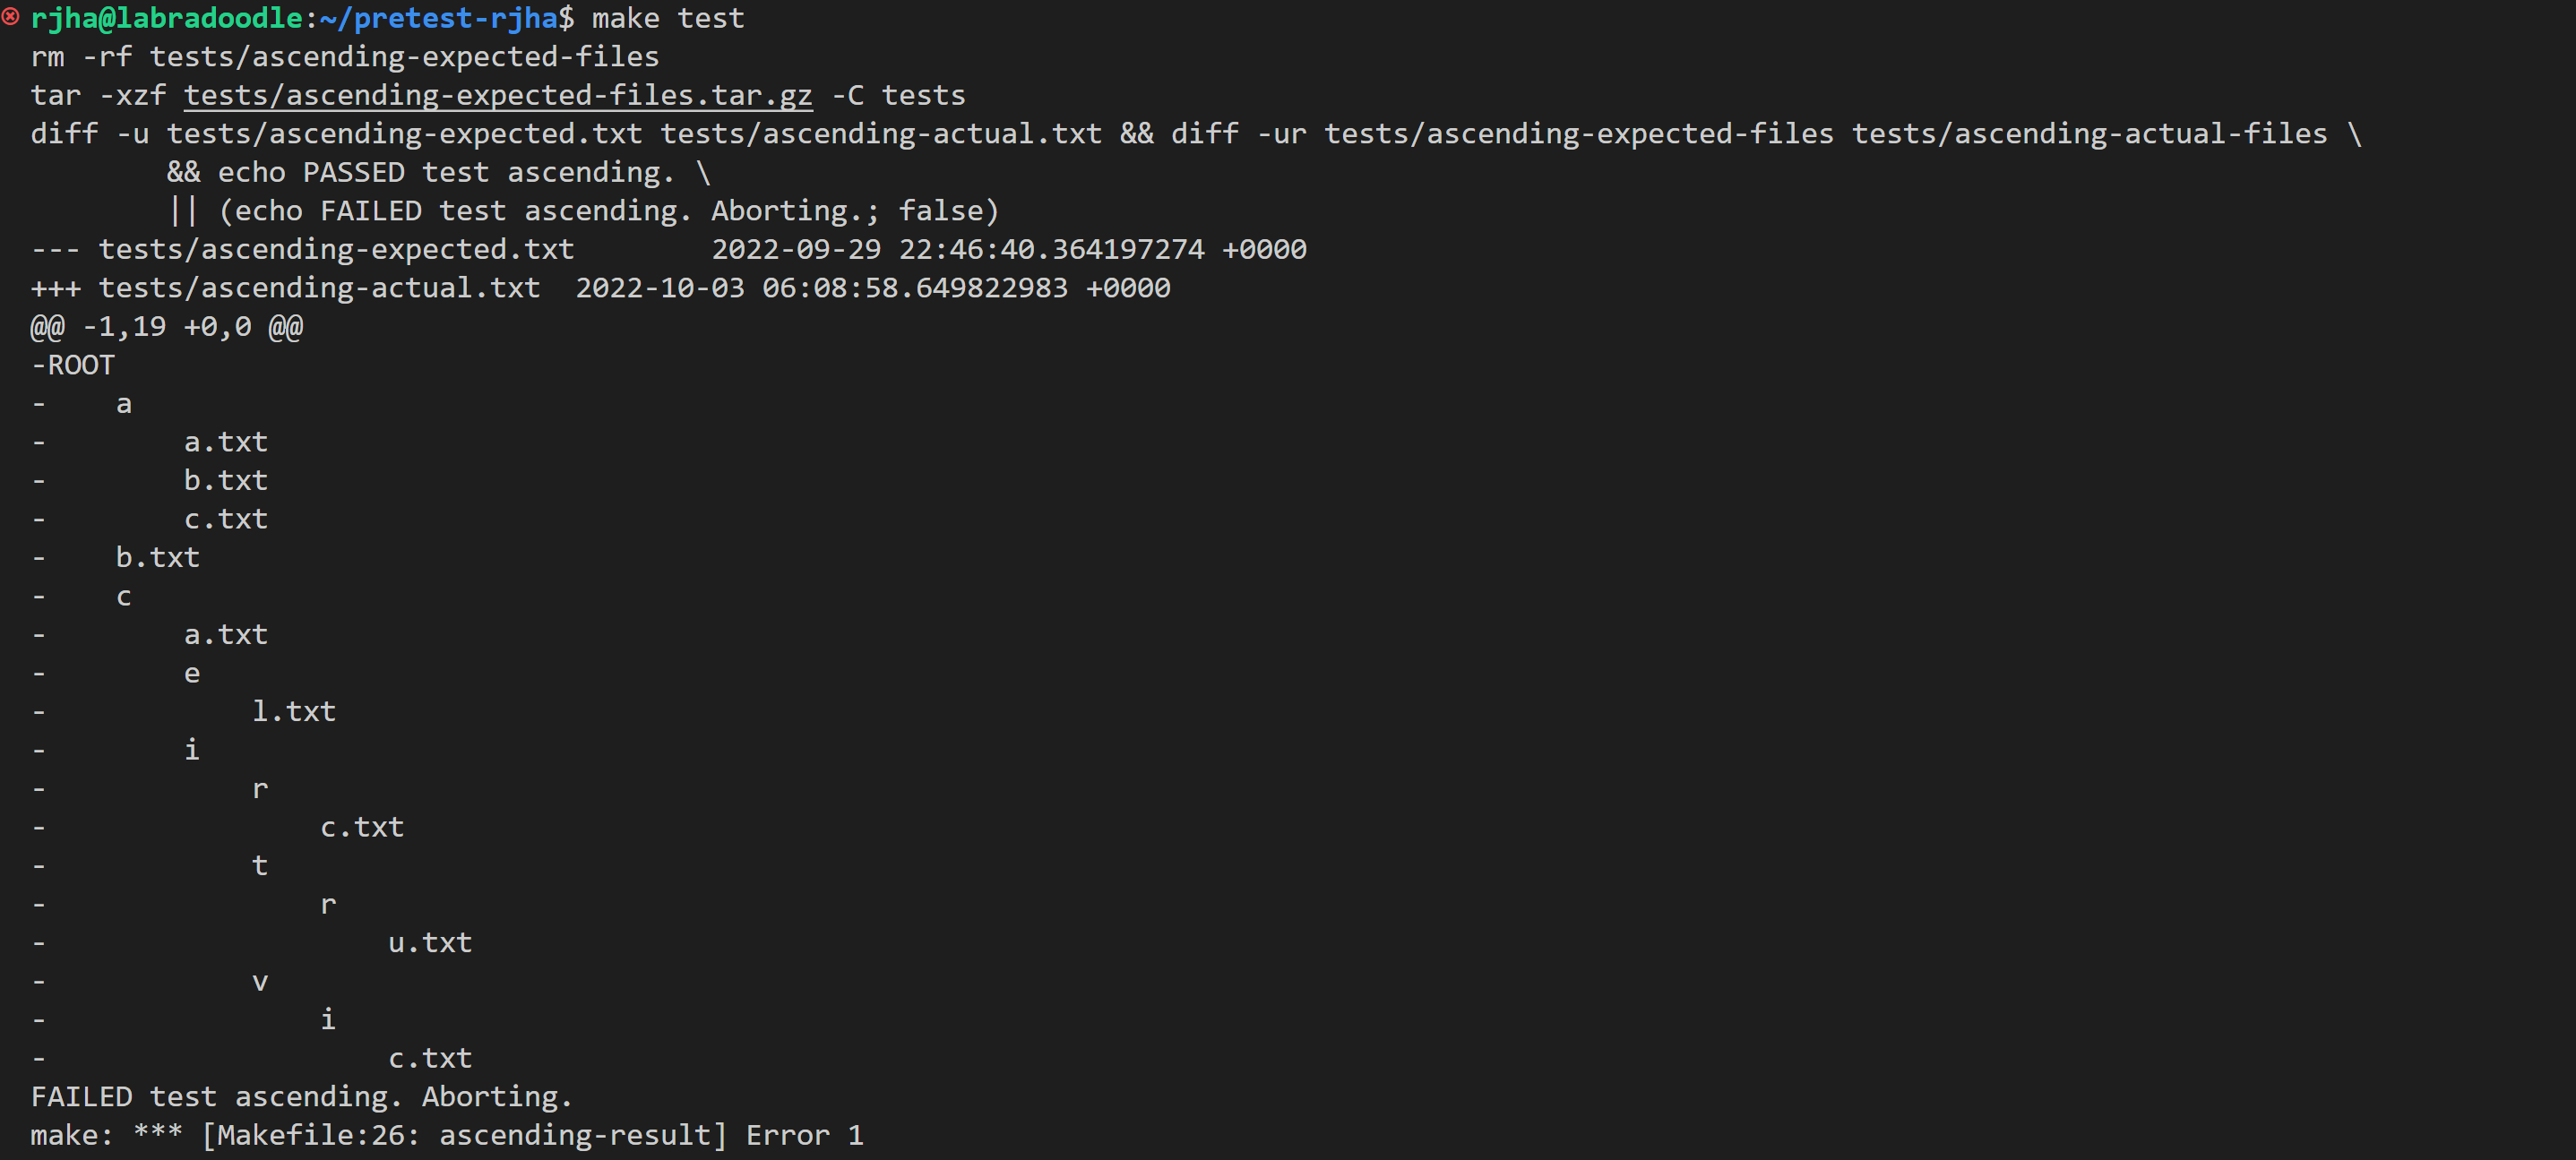Click the "-ROOT" diff line

click(x=73, y=365)
